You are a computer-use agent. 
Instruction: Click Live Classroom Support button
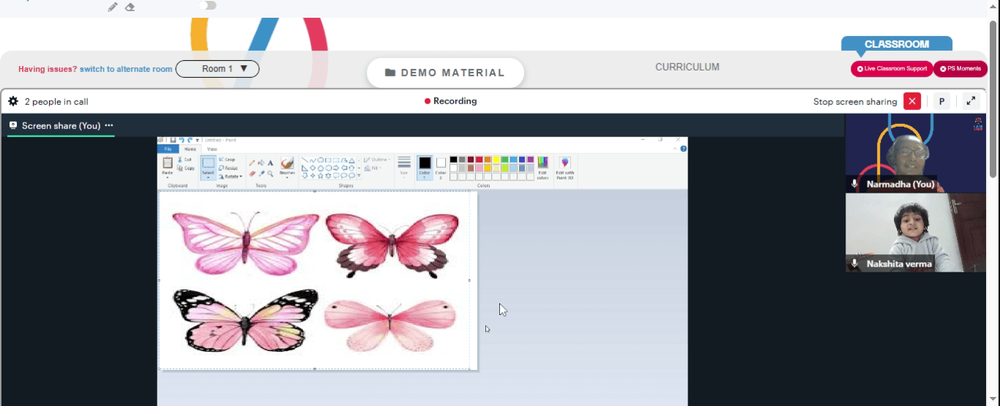coord(892,69)
